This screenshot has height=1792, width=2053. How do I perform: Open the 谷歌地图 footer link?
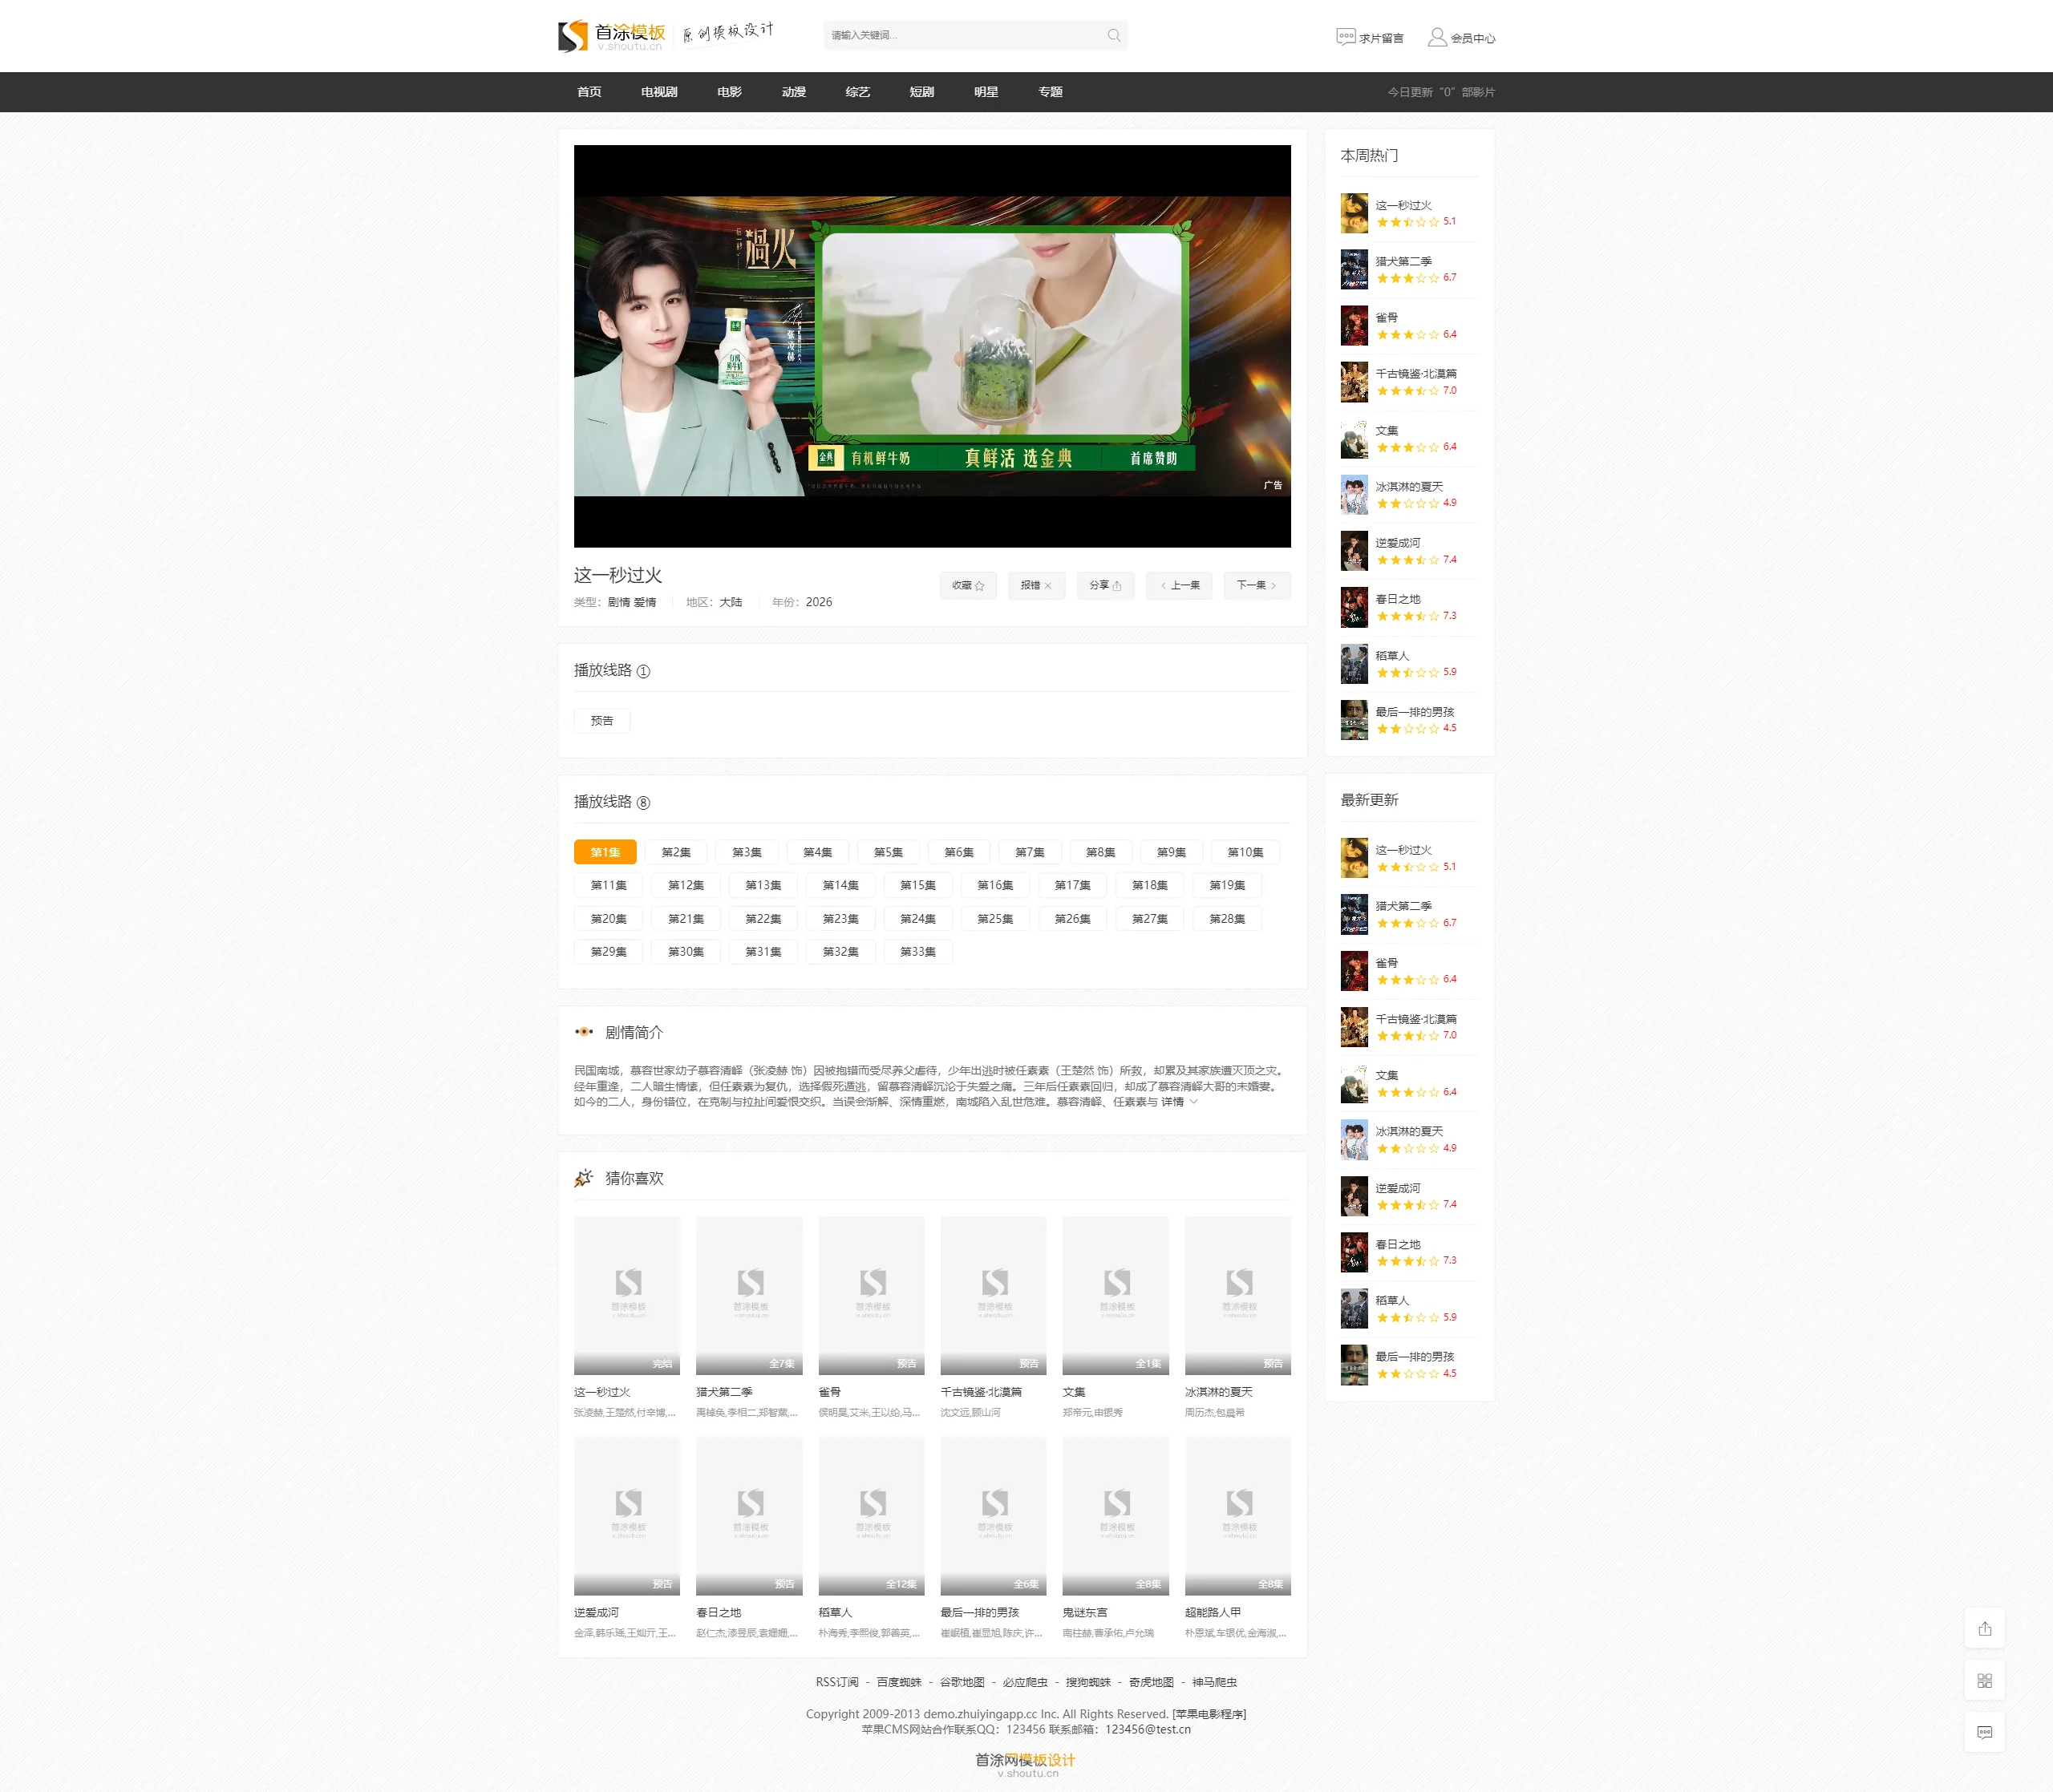click(x=962, y=1683)
